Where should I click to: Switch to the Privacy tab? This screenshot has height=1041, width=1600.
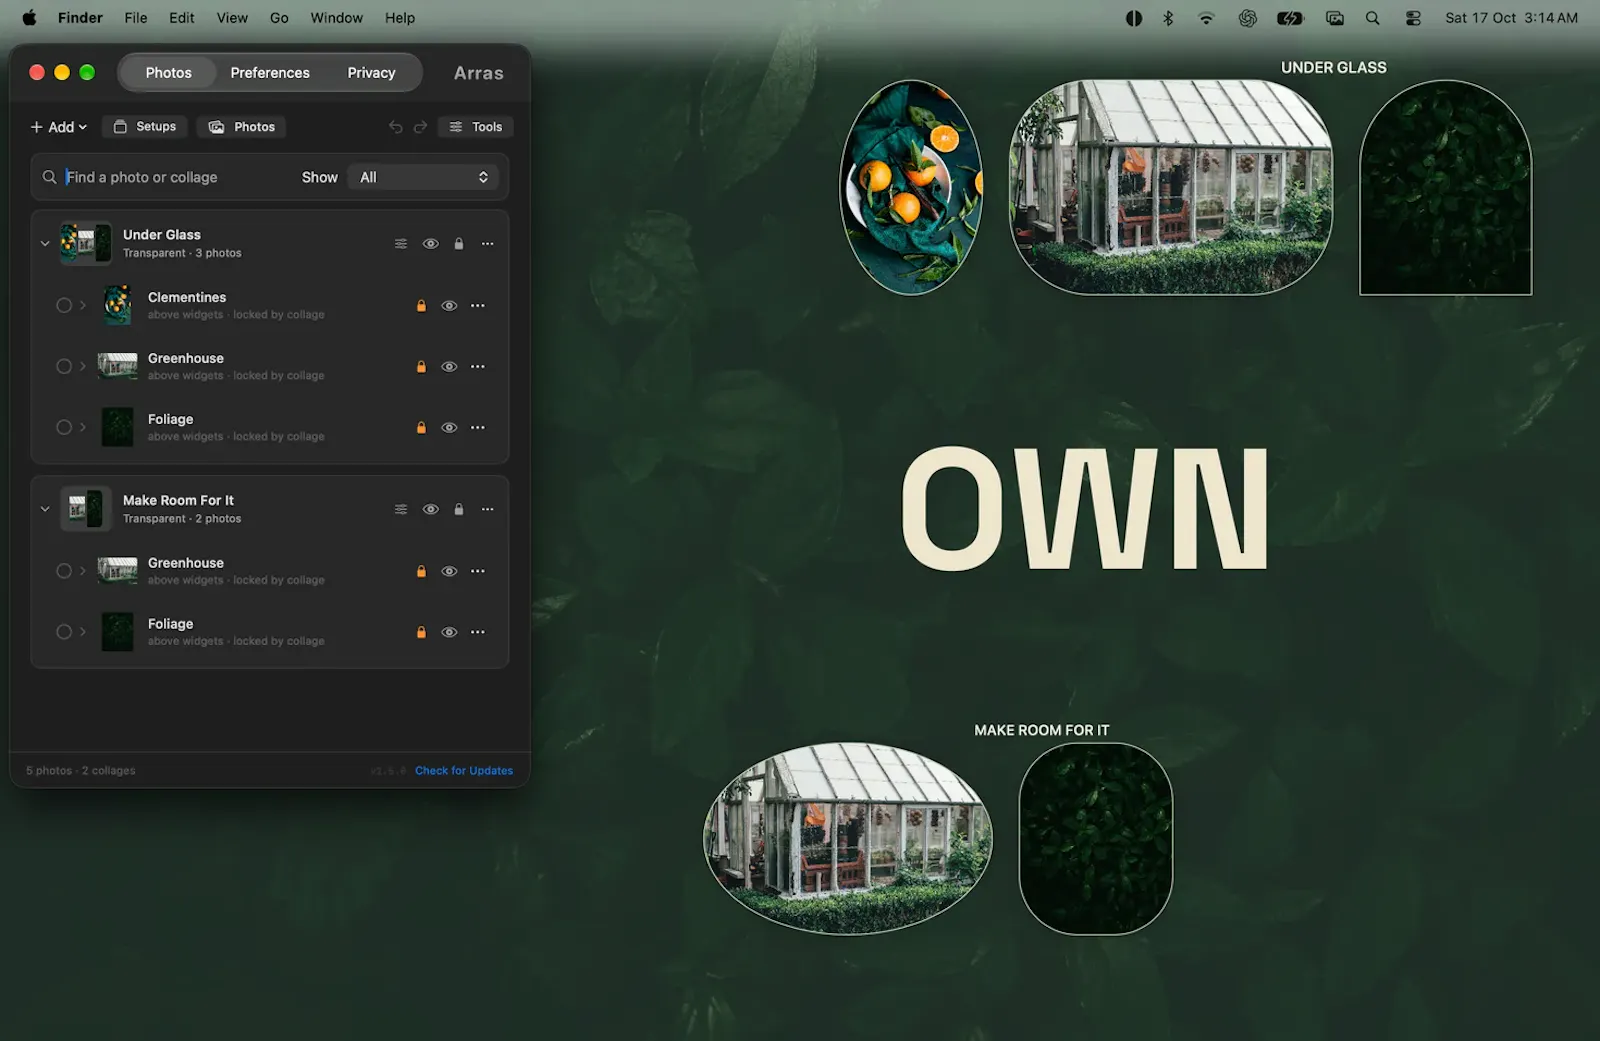tap(371, 73)
